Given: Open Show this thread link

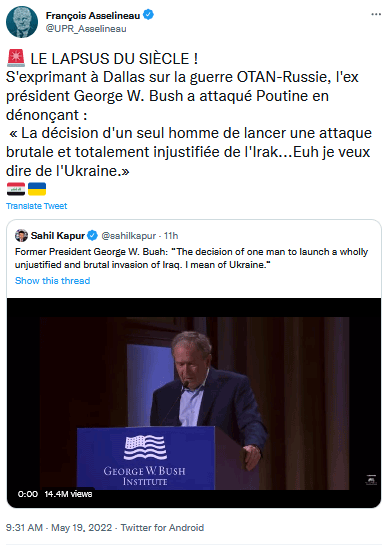Looking at the screenshot, I should pos(52,281).
